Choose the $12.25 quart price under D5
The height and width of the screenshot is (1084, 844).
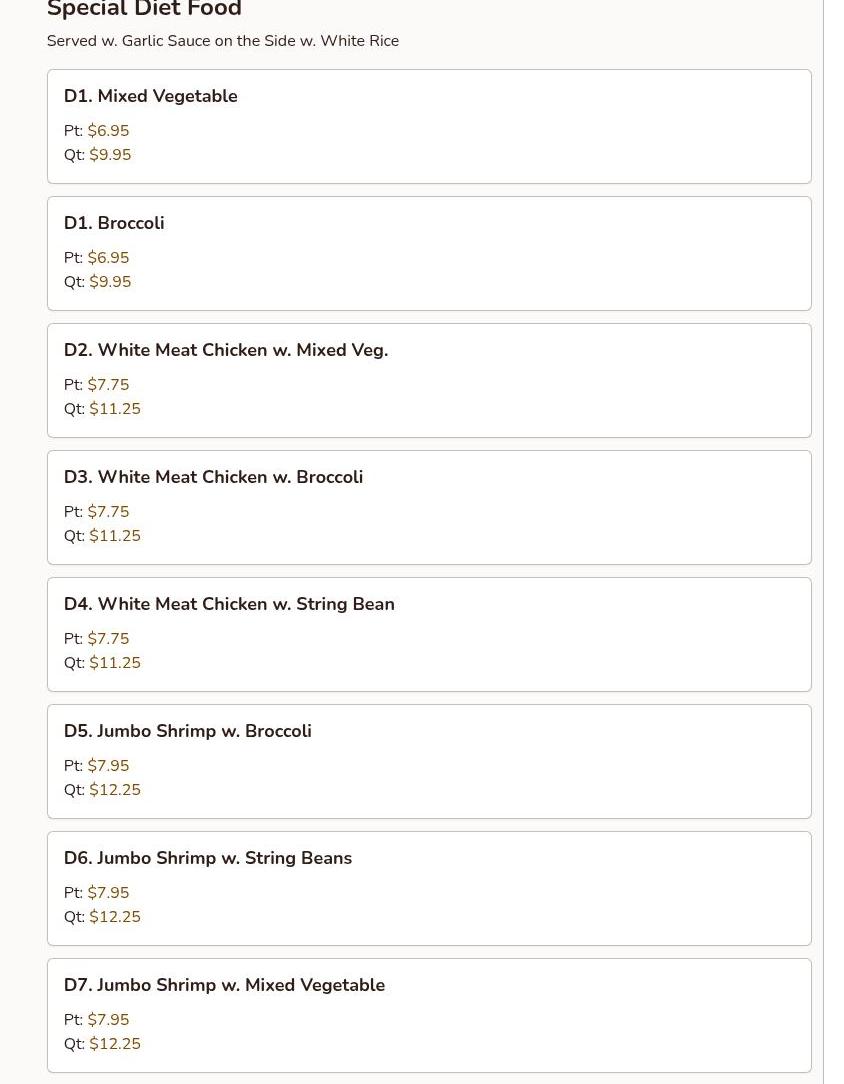[x=115, y=790]
